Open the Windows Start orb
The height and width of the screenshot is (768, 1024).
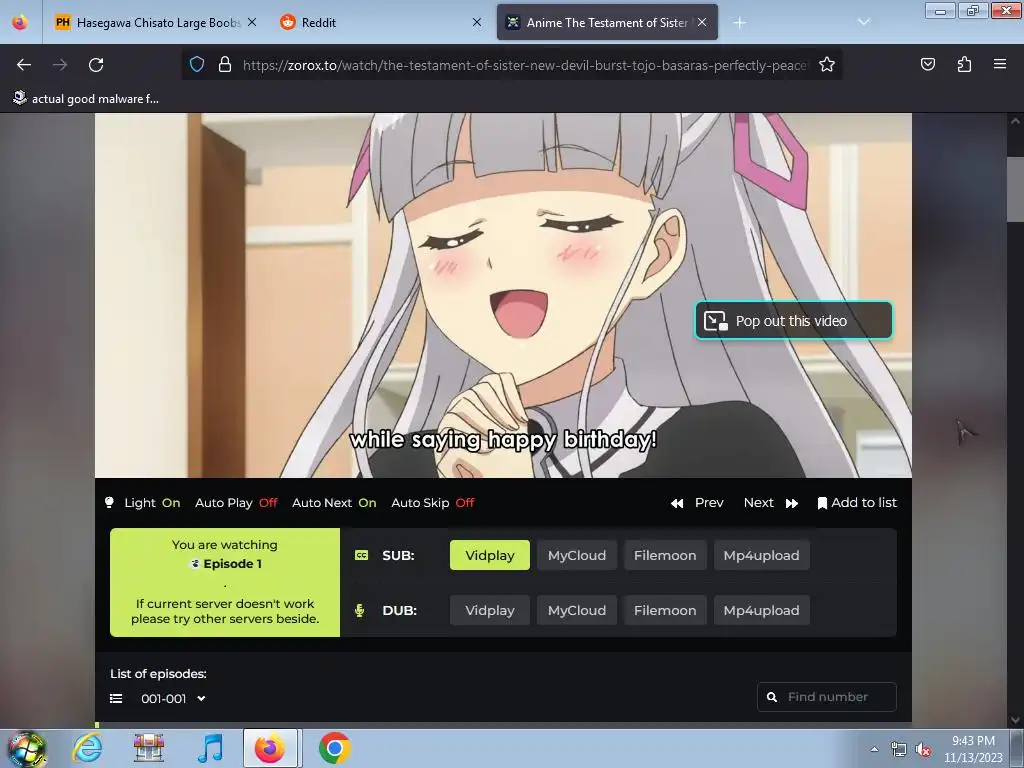coord(27,748)
